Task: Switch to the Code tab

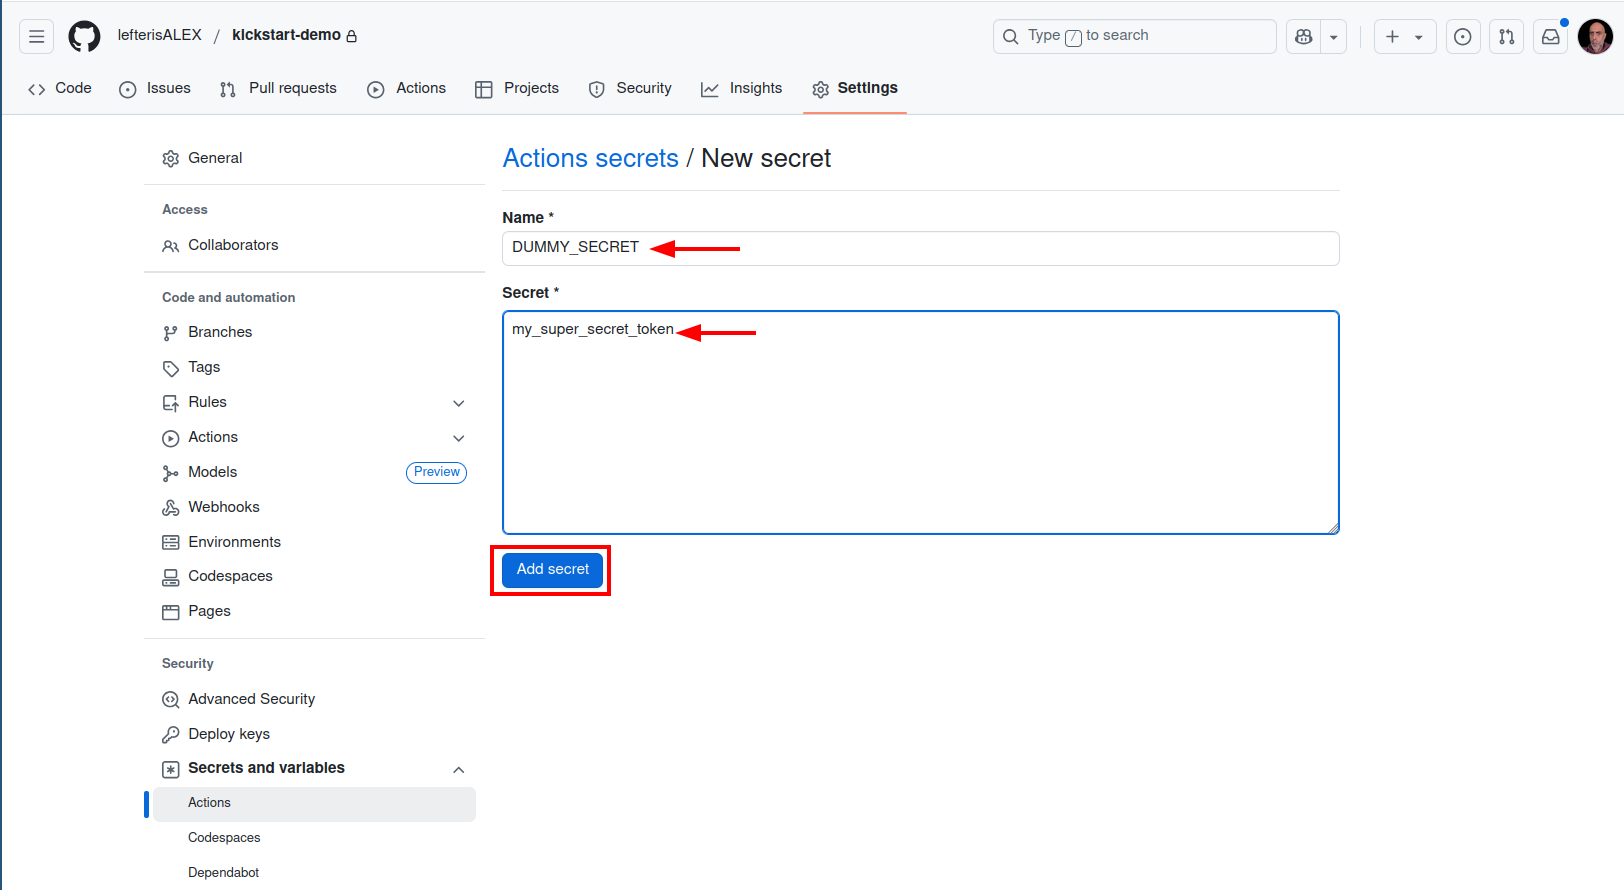Action: coord(60,88)
